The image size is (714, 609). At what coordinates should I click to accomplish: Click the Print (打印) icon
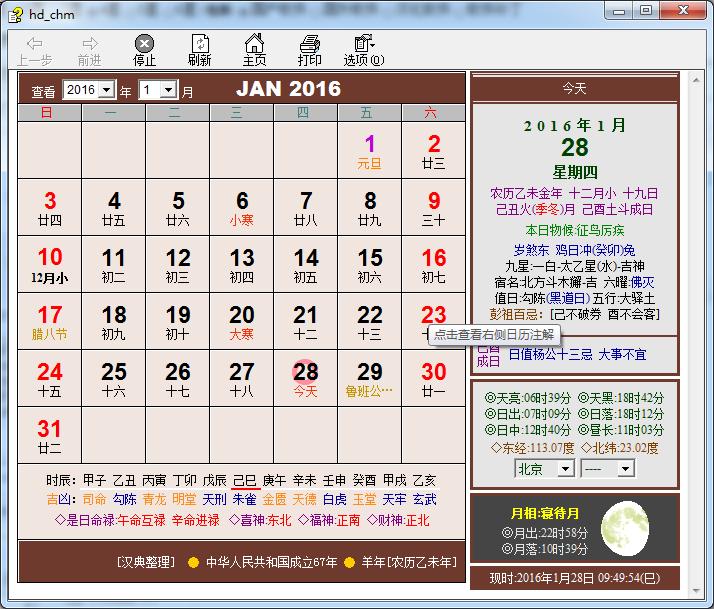click(x=310, y=44)
